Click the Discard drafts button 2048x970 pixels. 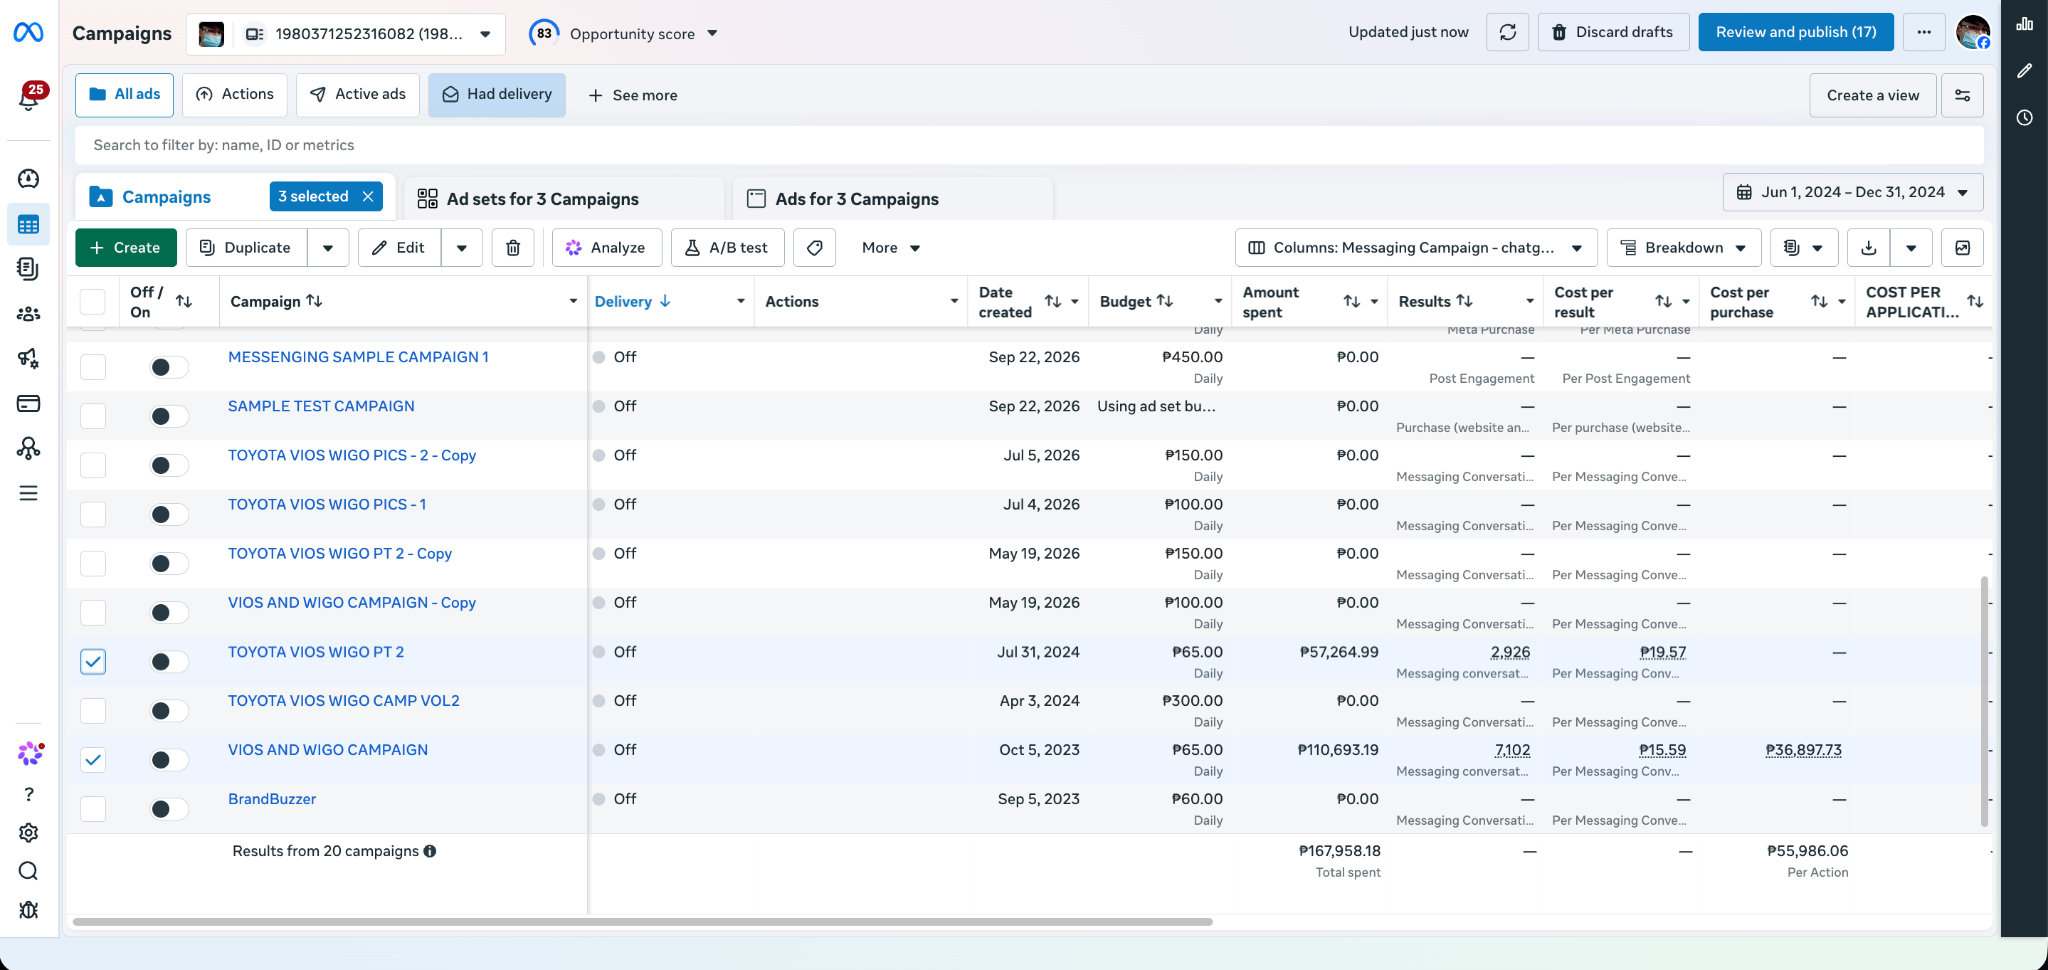click(x=1613, y=32)
